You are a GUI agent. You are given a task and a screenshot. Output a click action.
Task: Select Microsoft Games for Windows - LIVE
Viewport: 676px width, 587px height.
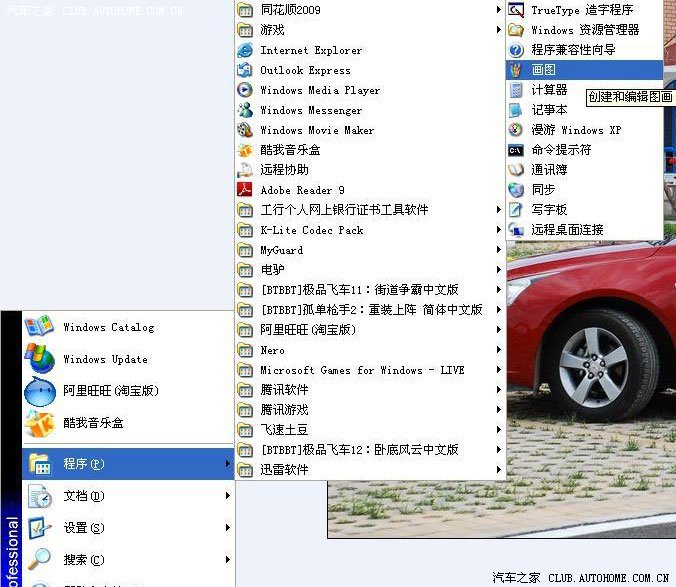(370, 370)
